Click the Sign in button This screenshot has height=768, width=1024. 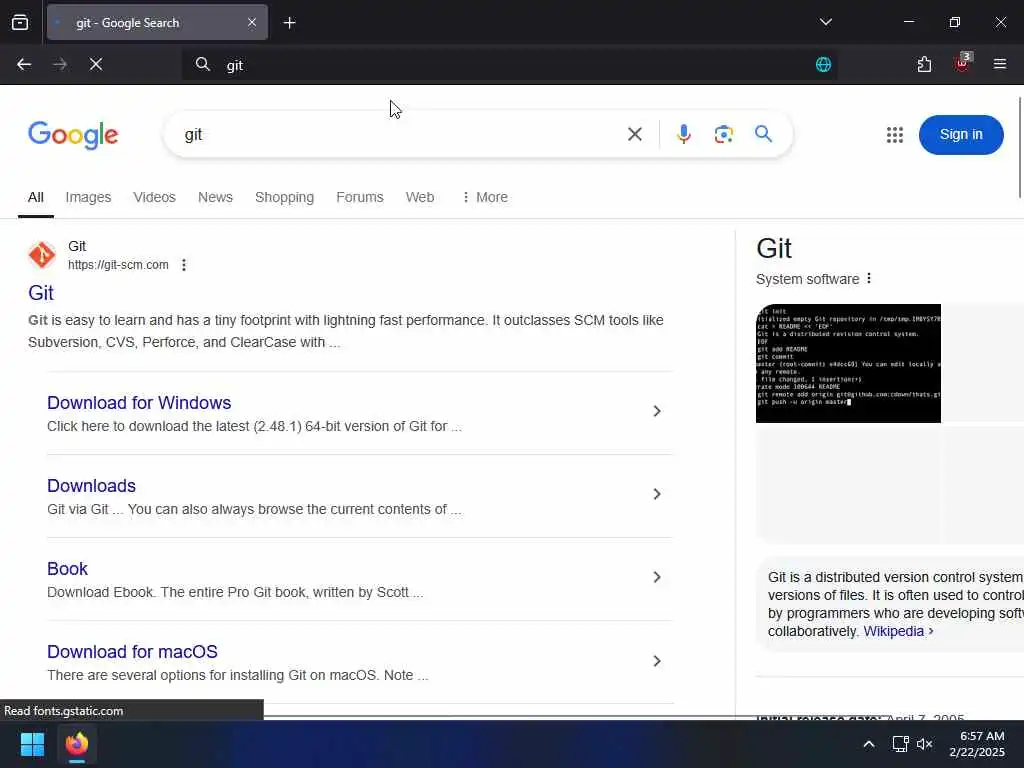[x=961, y=135]
